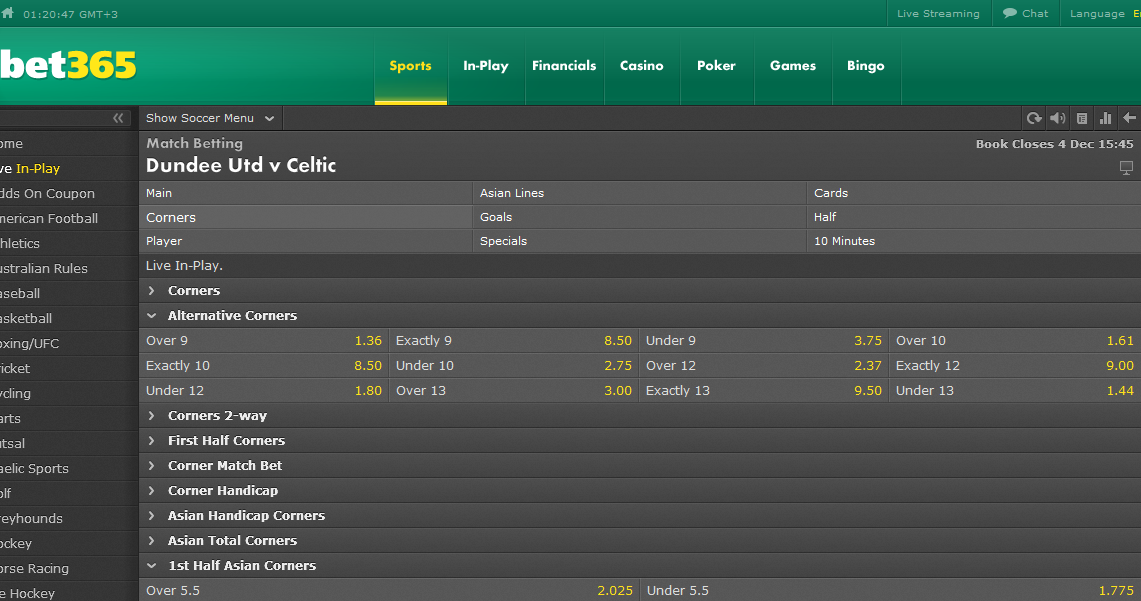The image size is (1141, 601).
Task: Expand the Corners market section
Action: [x=640, y=290]
